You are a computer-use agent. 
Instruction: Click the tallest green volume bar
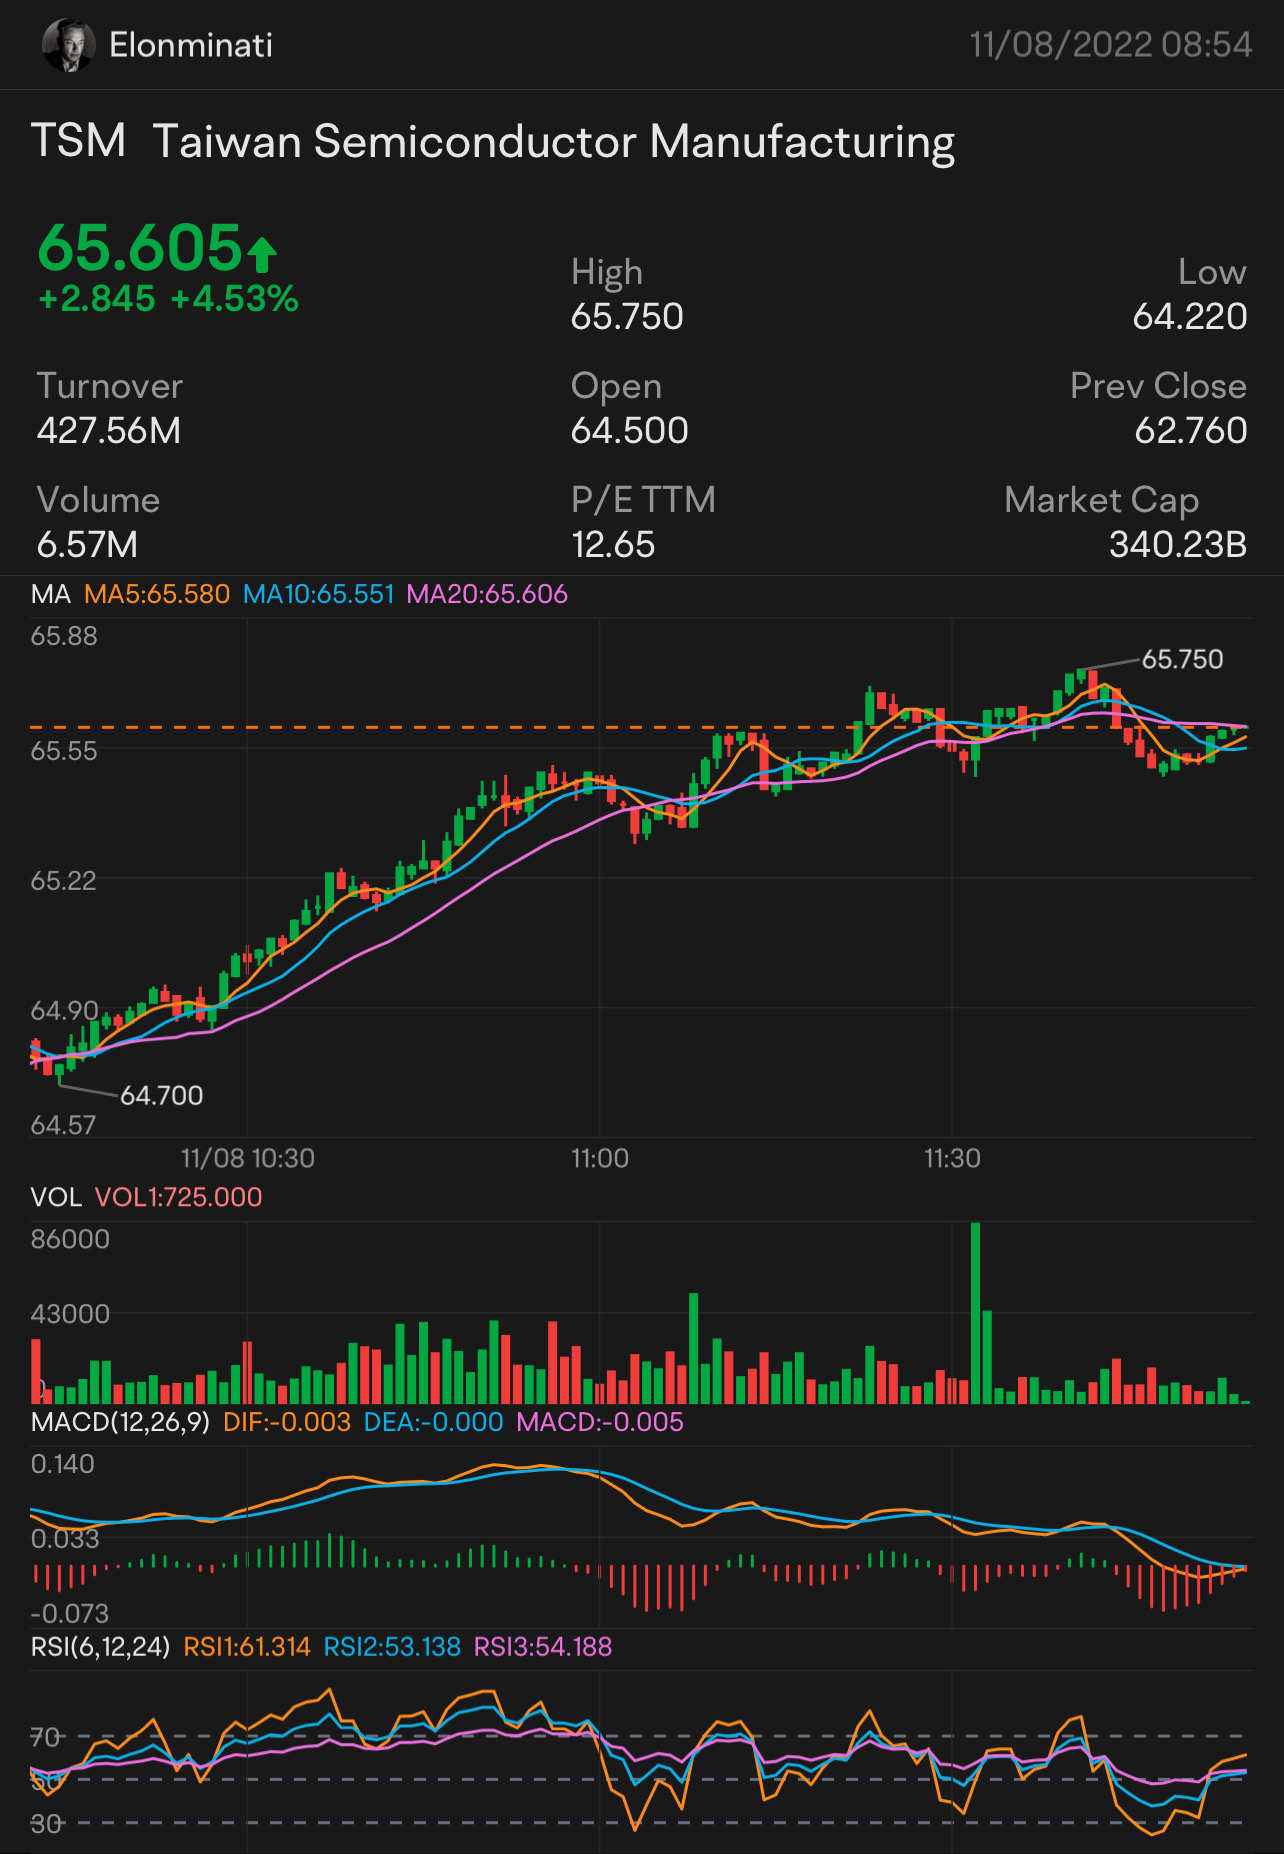coord(975,1313)
